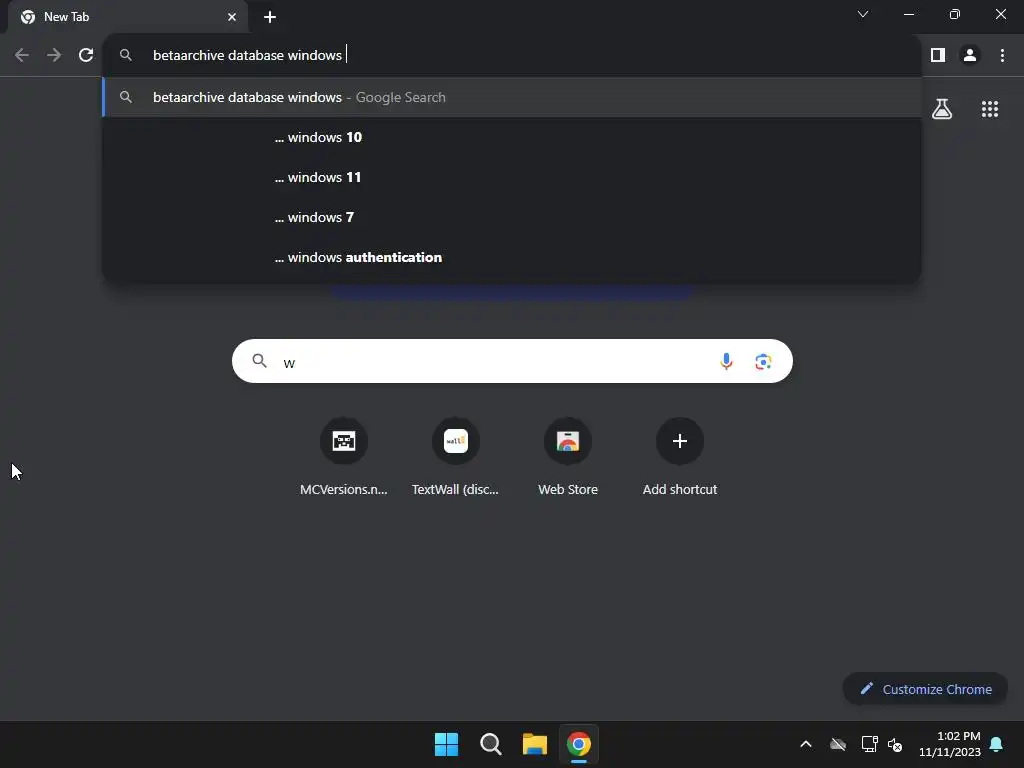The width and height of the screenshot is (1024, 768).
Task: Click the magnifier icon in the address bar
Action: (x=126, y=56)
